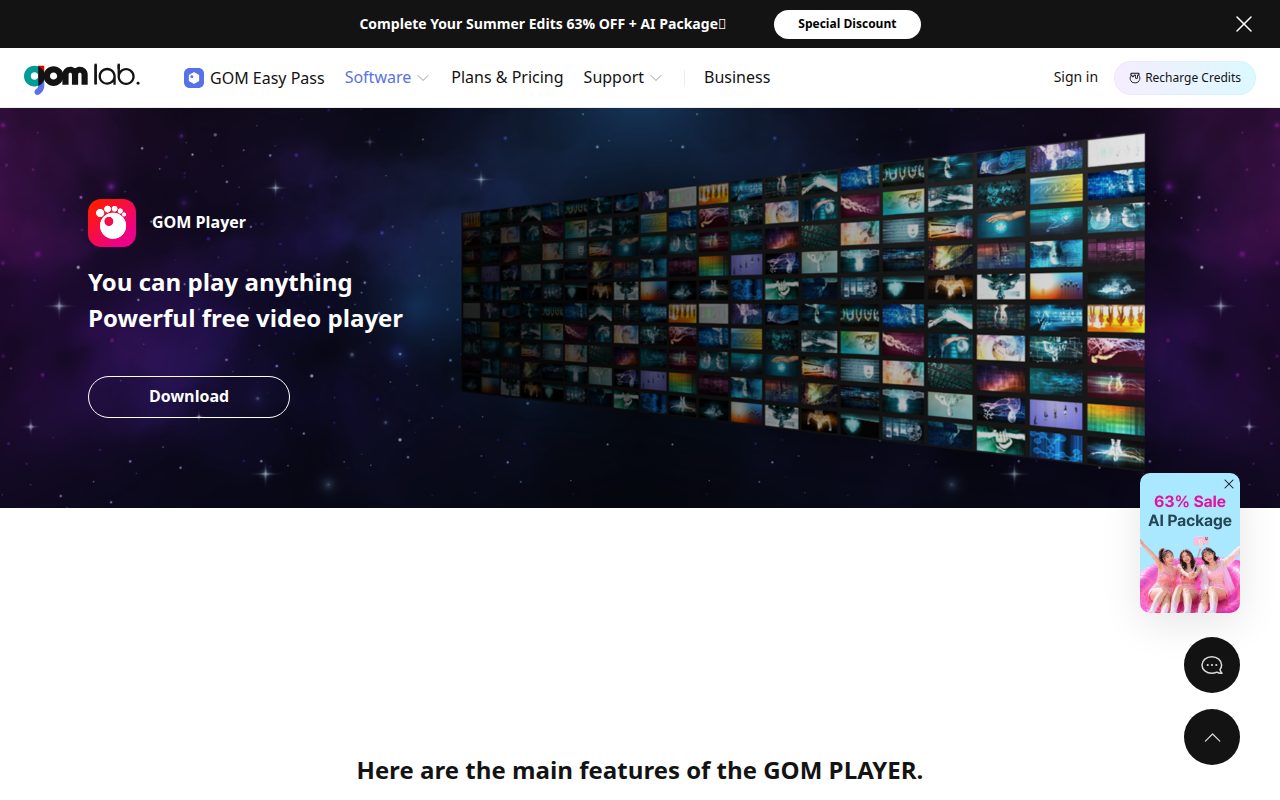Click the main features heading
Viewport: 1280px width, 800px height.
(x=640, y=771)
